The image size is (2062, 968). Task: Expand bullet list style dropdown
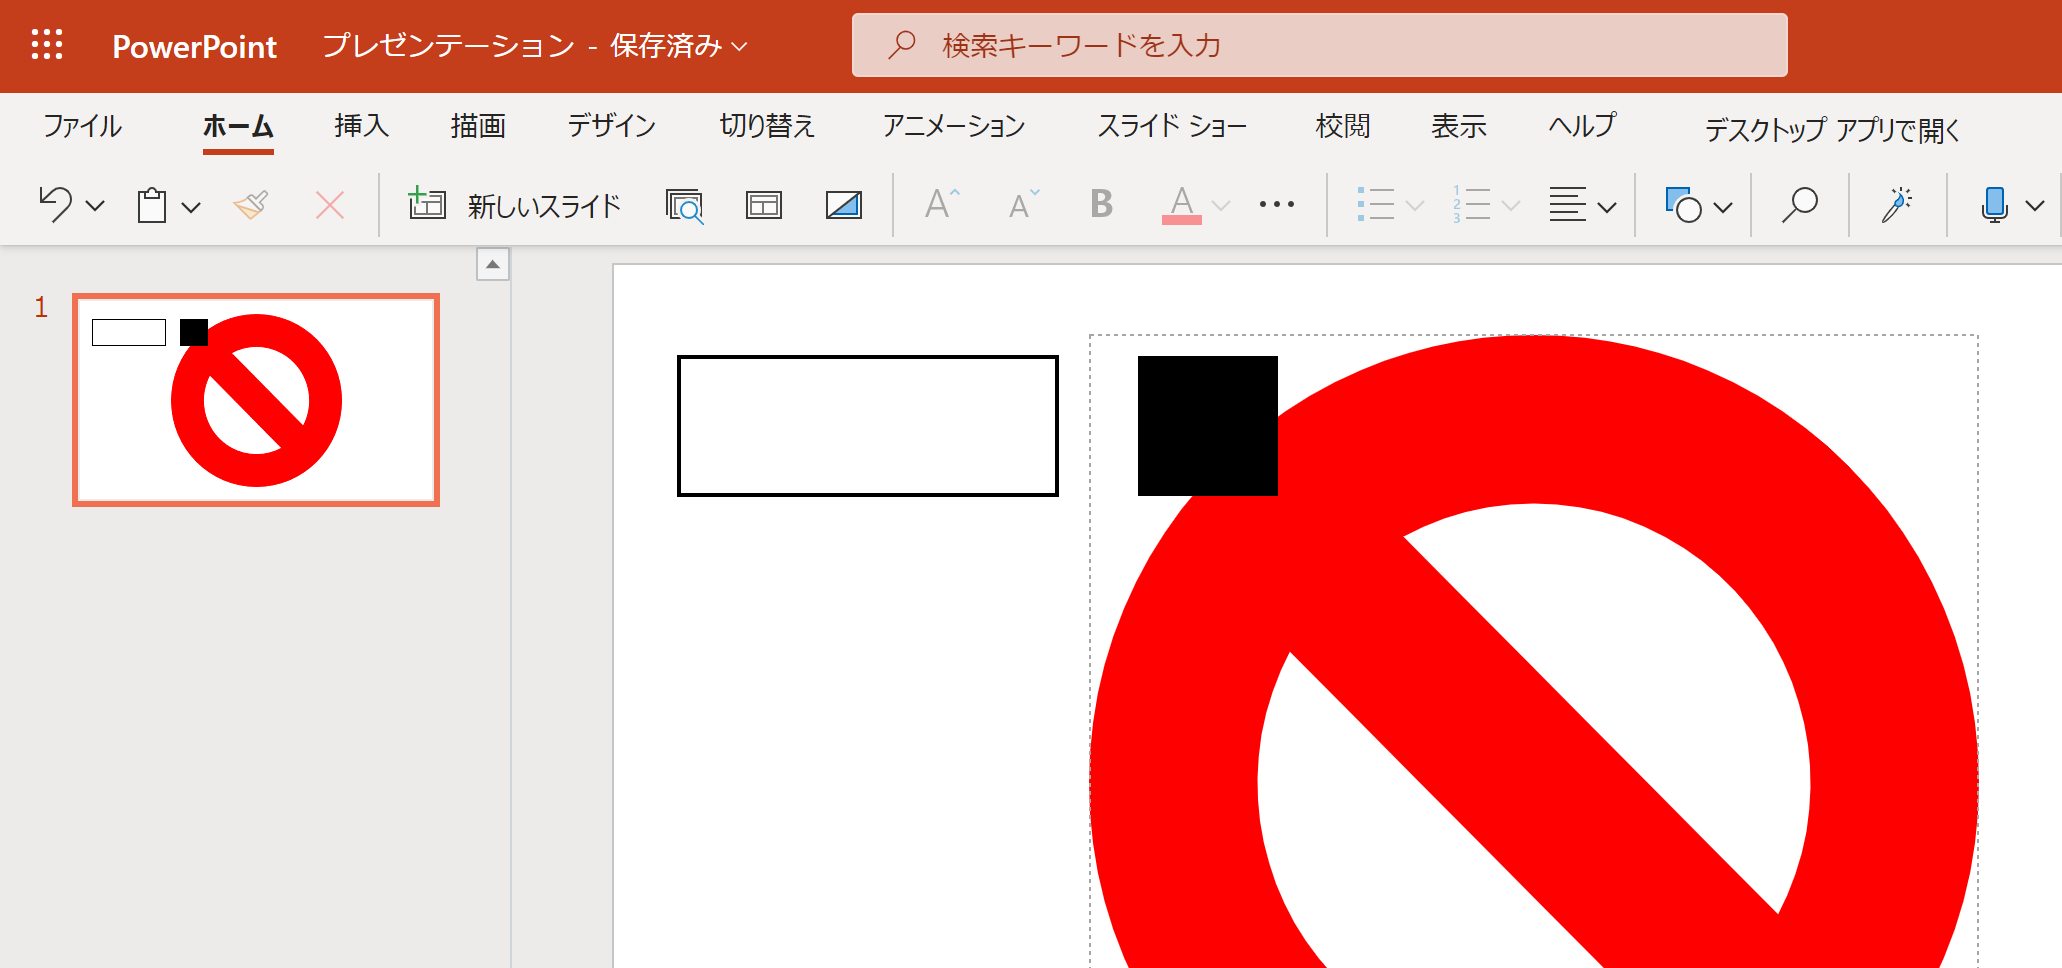[1415, 206]
